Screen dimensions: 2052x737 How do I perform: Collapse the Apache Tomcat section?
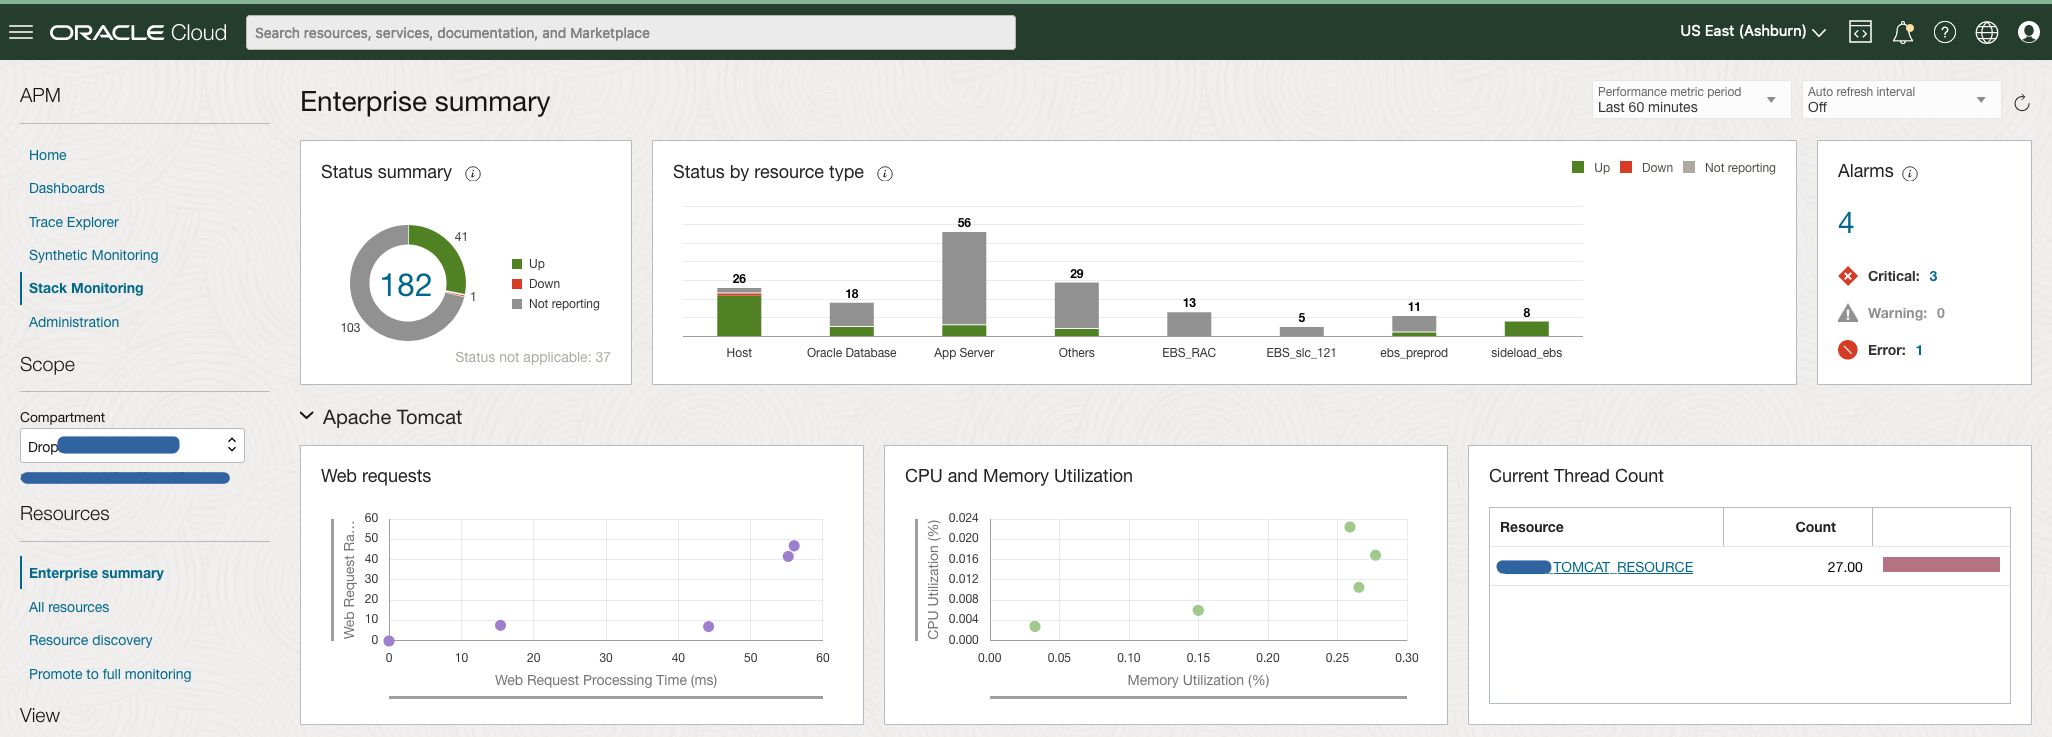pyautogui.click(x=307, y=416)
